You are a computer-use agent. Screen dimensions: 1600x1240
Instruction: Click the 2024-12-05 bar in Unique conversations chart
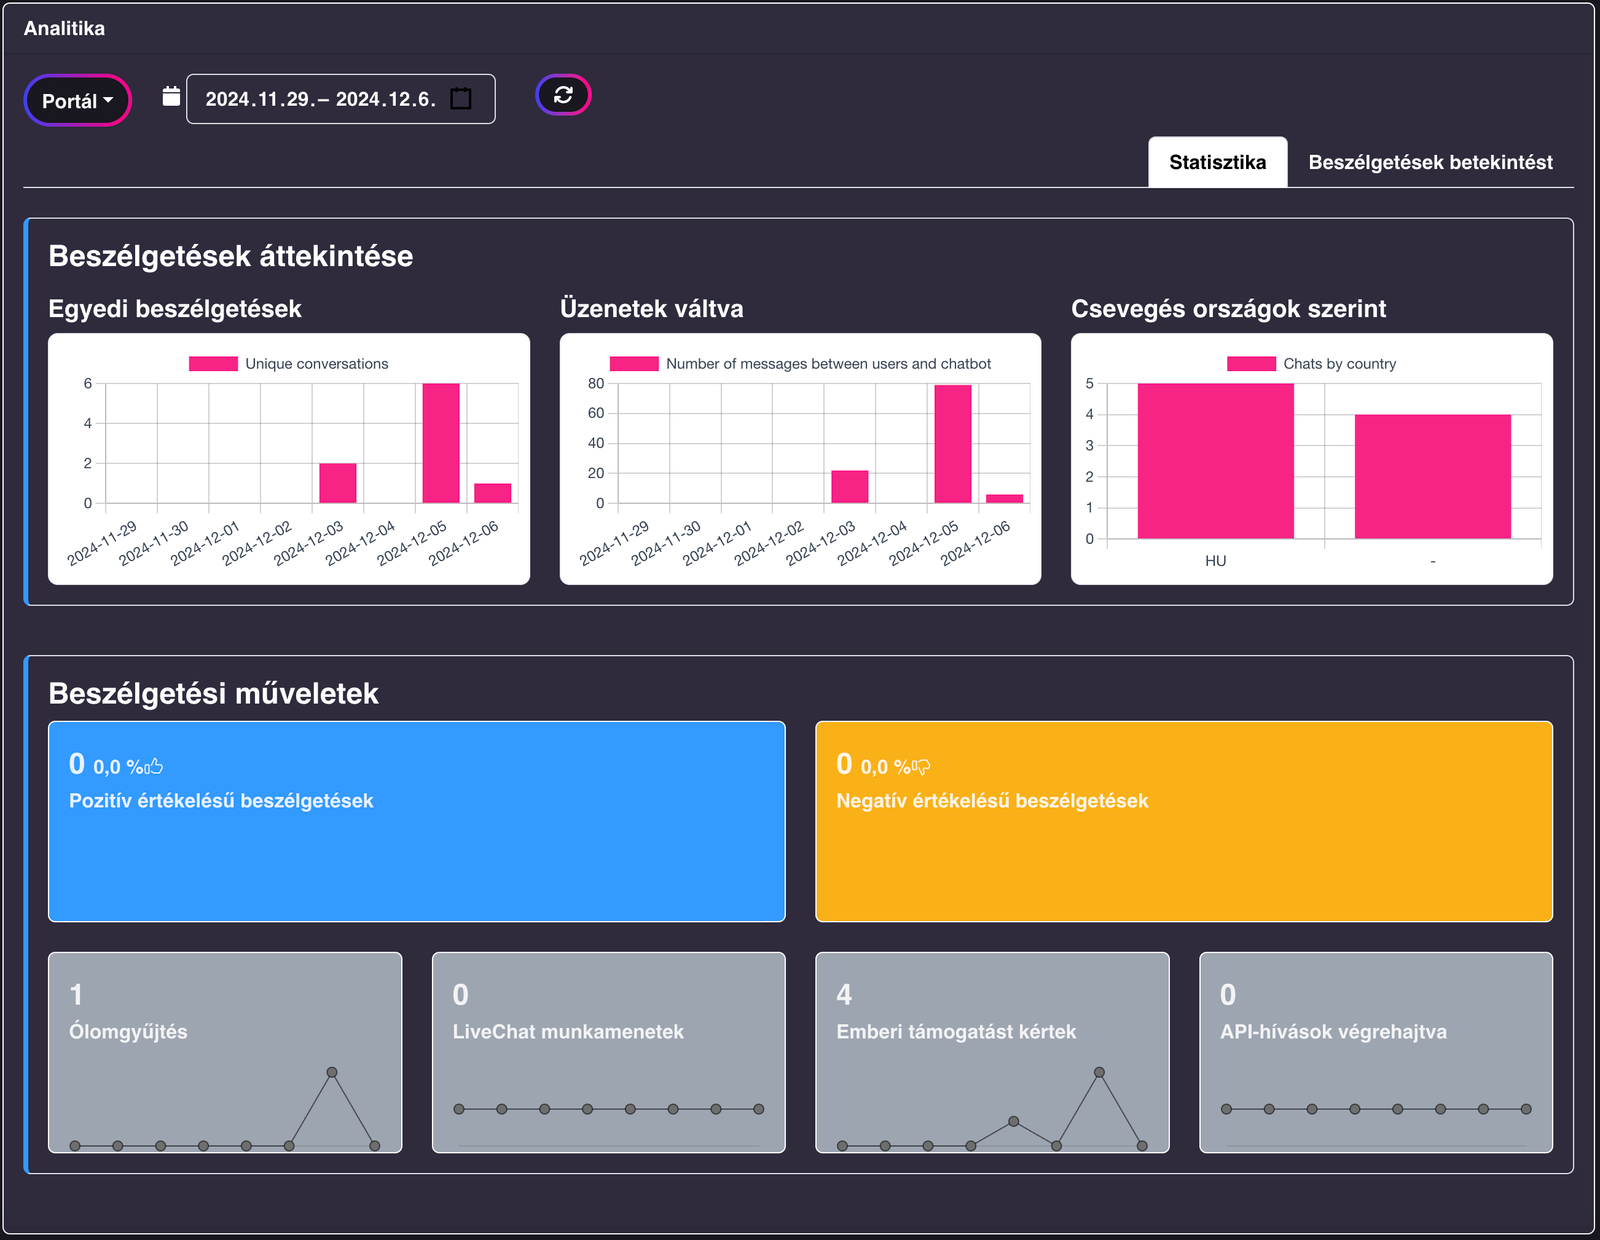click(441, 443)
